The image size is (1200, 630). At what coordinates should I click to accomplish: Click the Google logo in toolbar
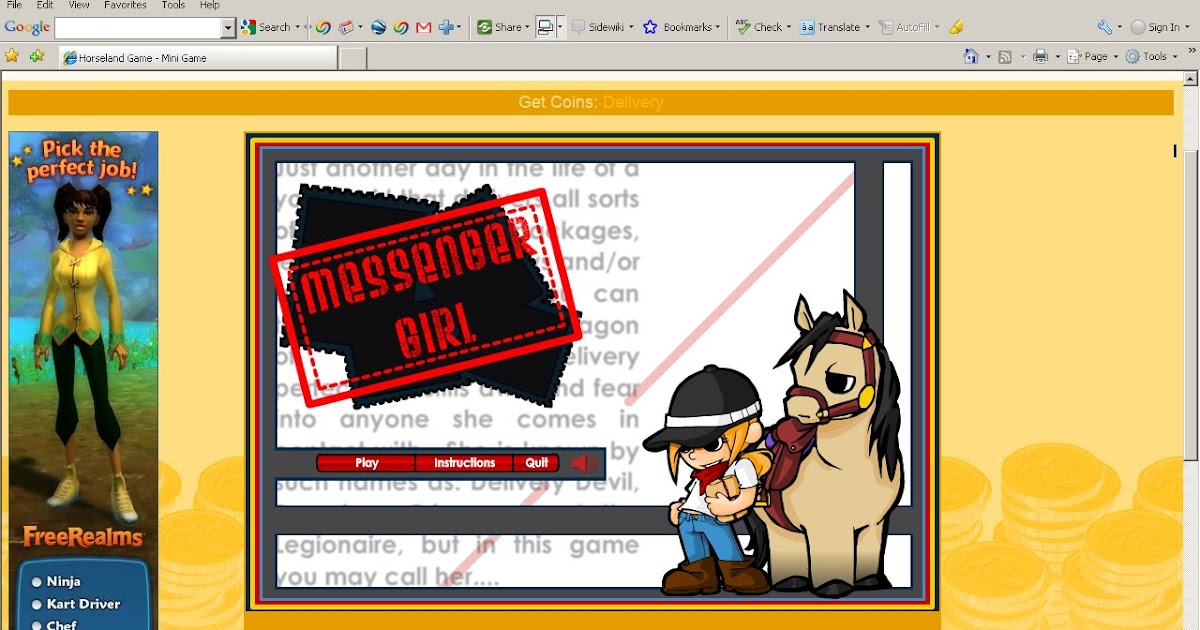pyautogui.click(x=27, y=27)
